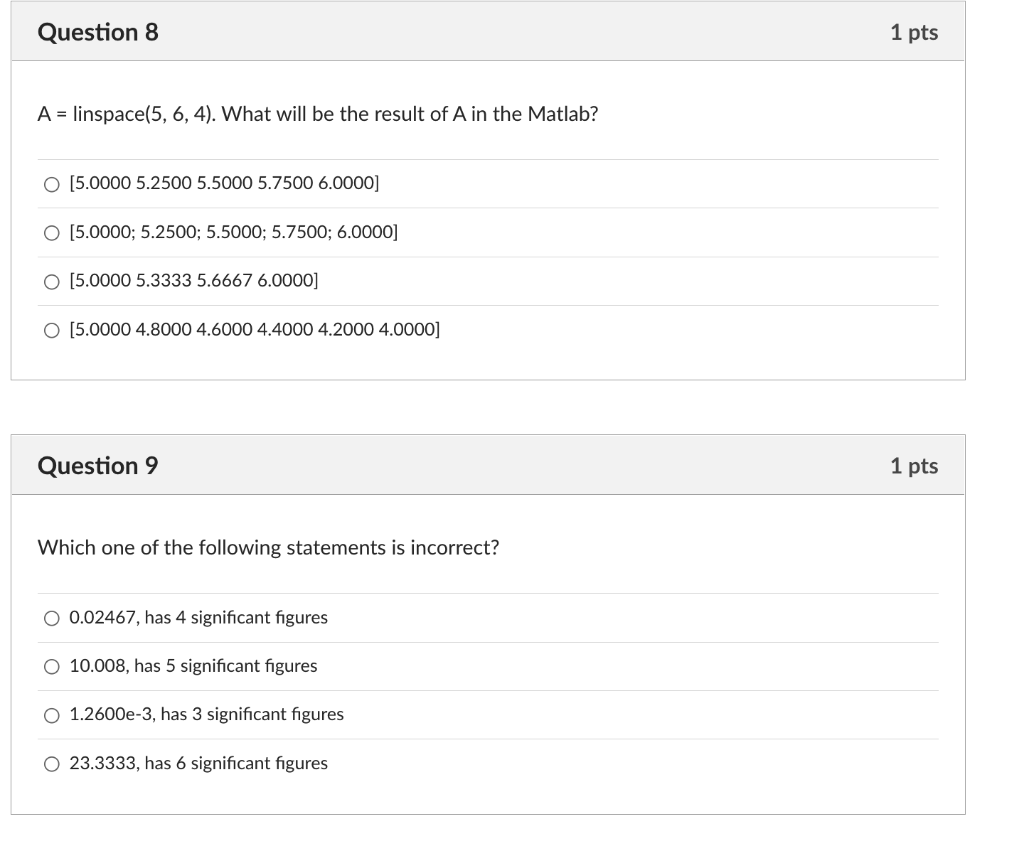Click the Question 8 header

[x=95, y=32]
